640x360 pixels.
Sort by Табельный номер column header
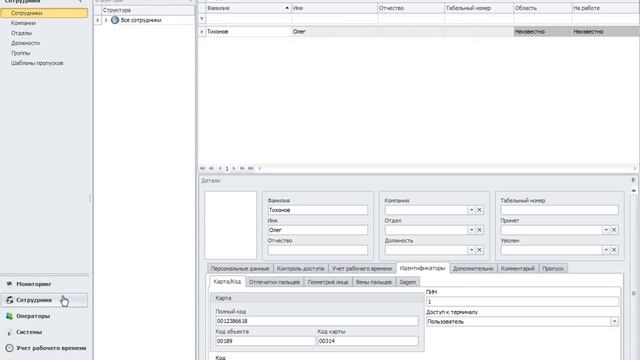479,8
